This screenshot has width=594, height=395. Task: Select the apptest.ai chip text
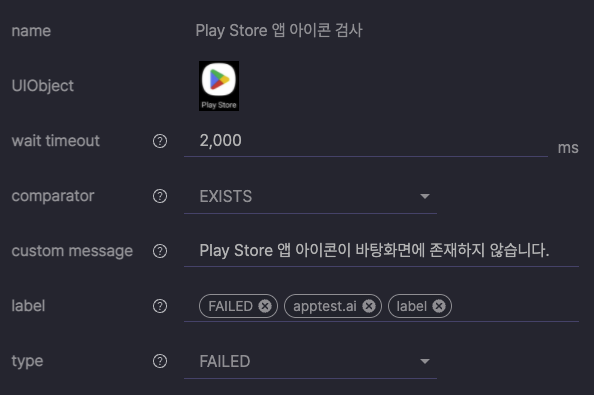pyautogui.click(x=325, y=306)
